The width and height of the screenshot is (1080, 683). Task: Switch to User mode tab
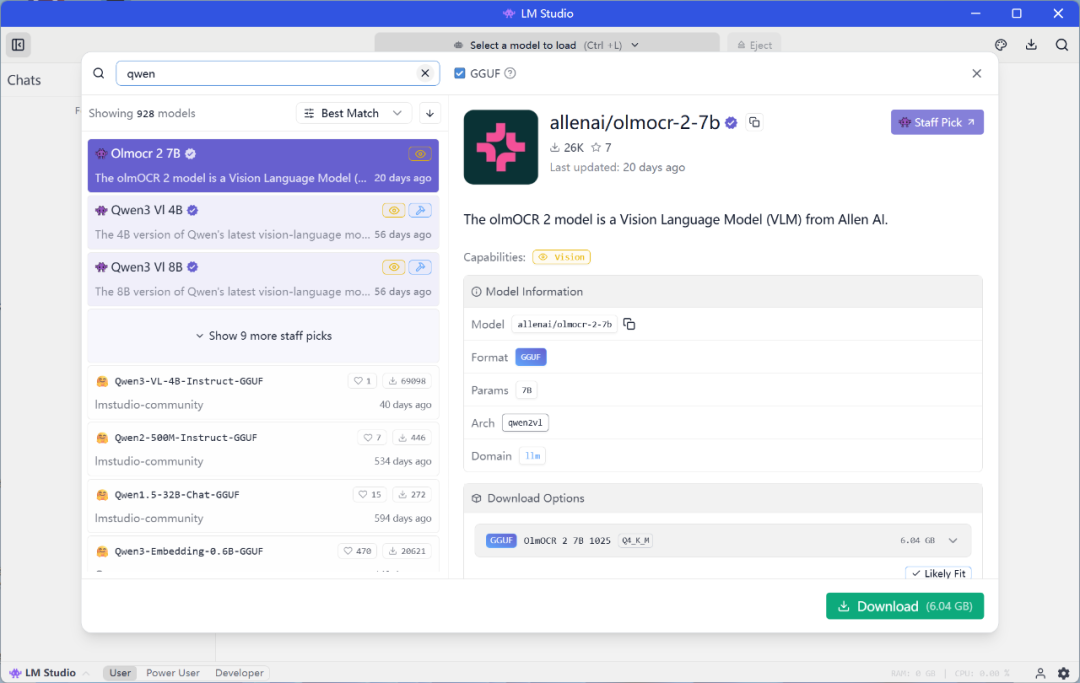tap(120, 673)
